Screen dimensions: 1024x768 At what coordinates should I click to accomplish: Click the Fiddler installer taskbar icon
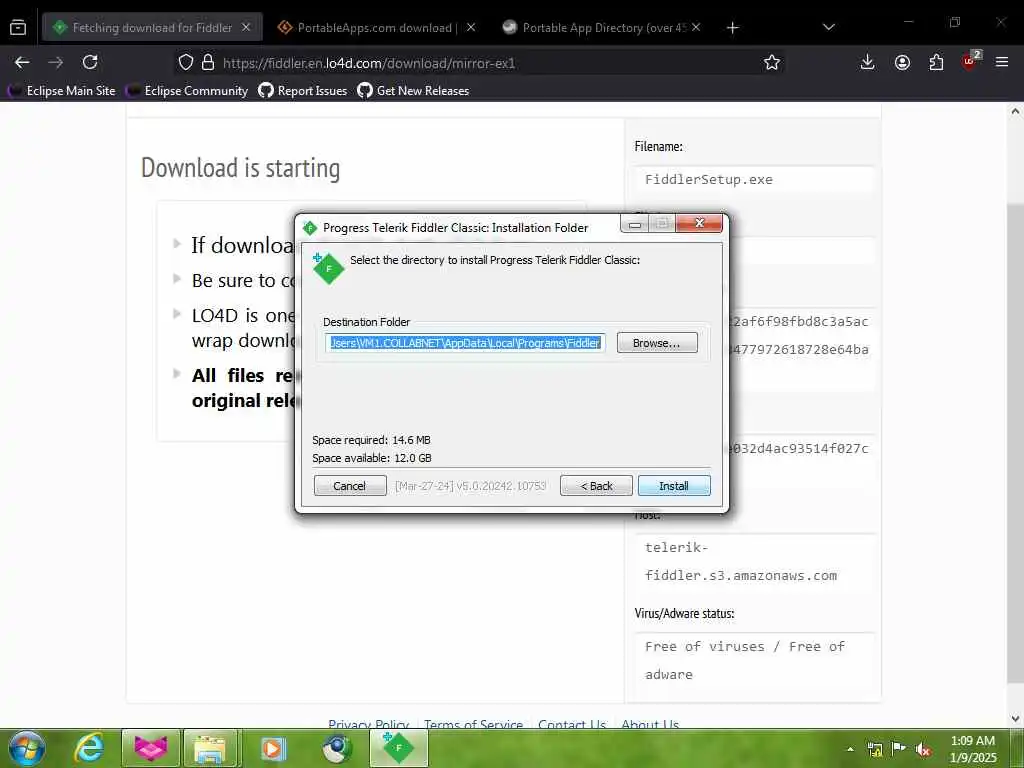(x=398, y=748)
